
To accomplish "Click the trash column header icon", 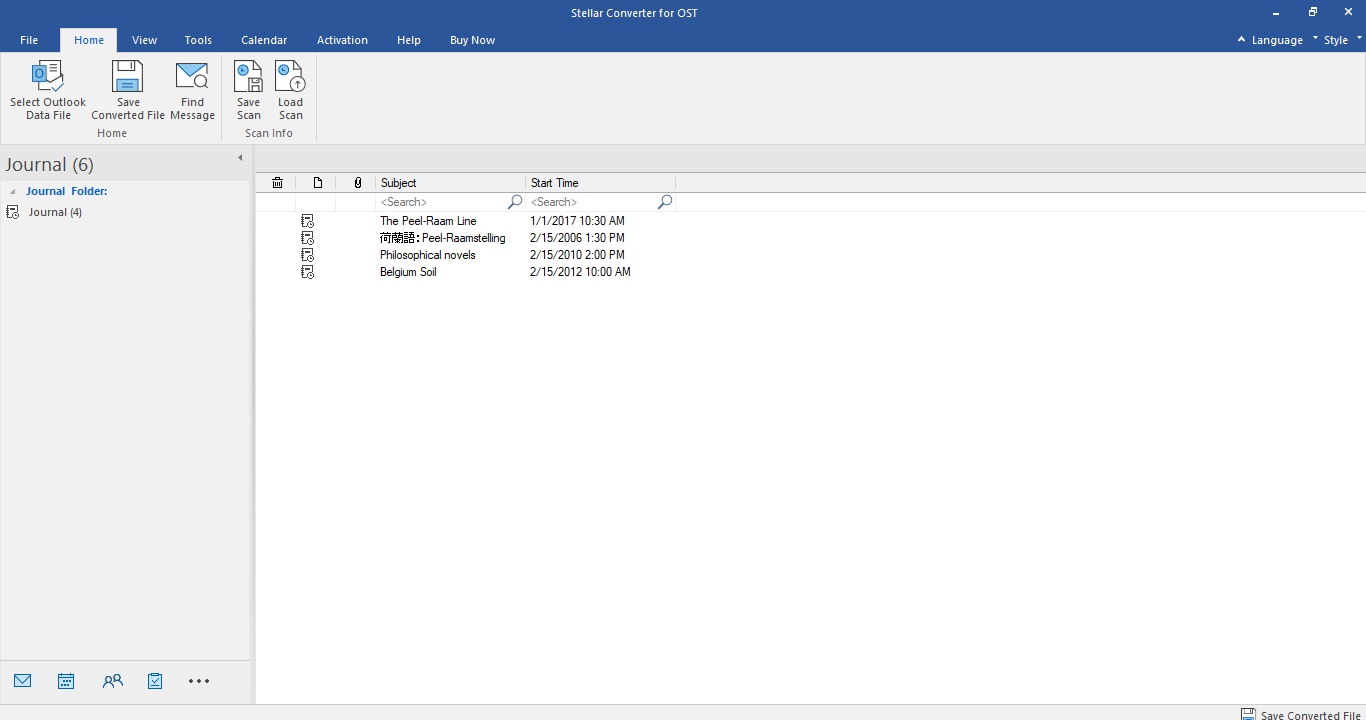I will click(x=277, y=183).
